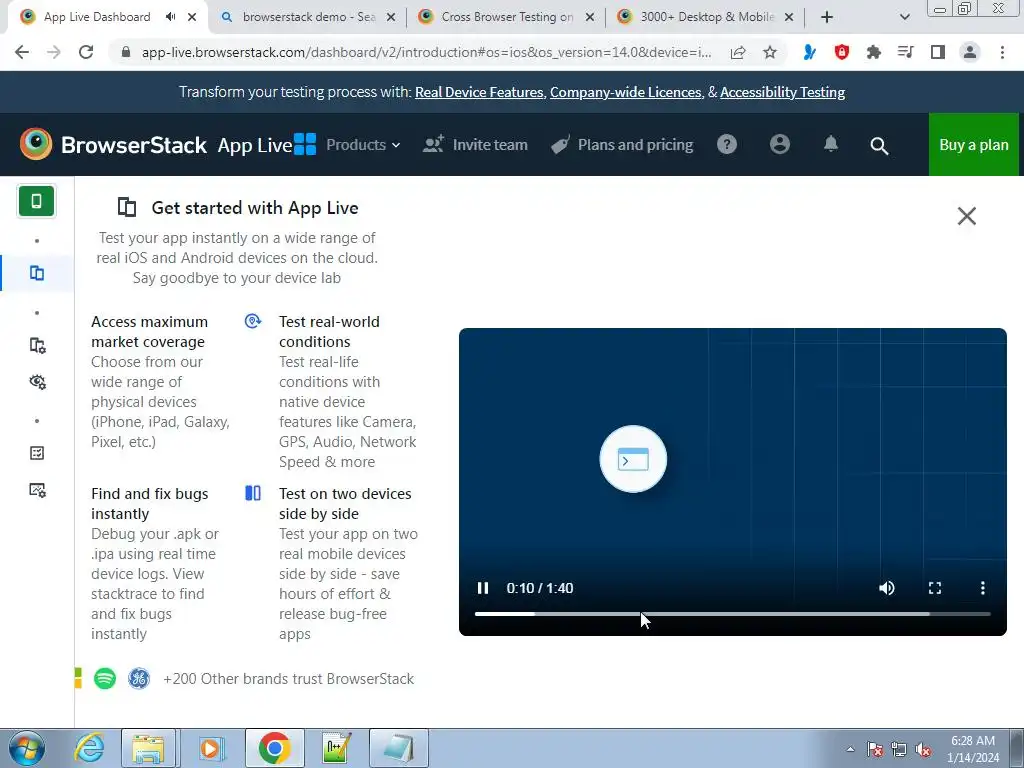The image size is (1024, 768).
Task: Enter video fullscreen mode
Action: [x=935, y=588]
